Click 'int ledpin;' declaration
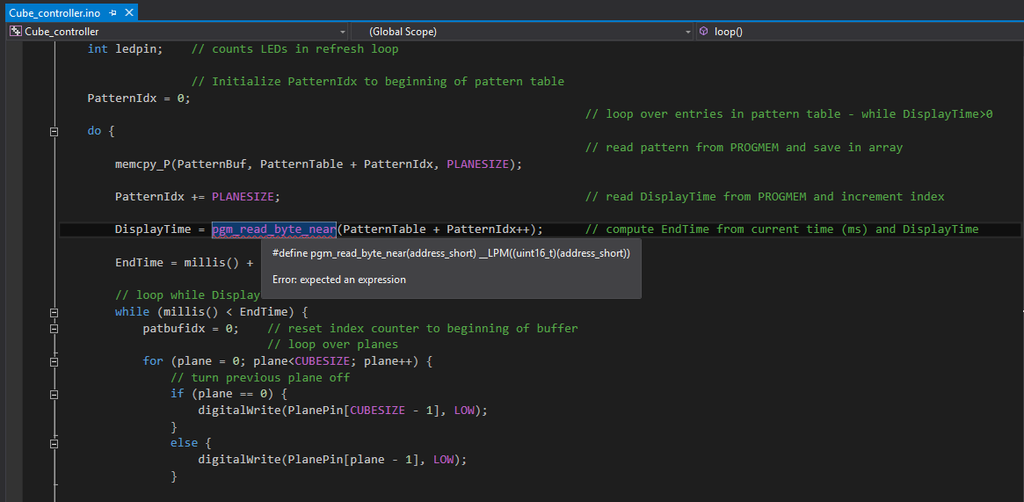The width and height of the screenshot is (1024, 502). [125, 49]
